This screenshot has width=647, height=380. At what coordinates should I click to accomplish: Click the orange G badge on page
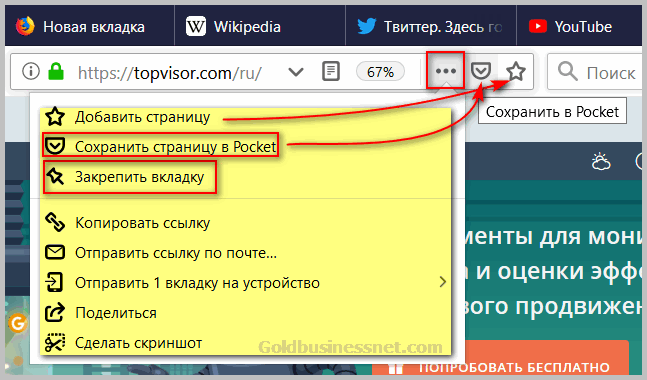pyautogui.click(x=17, y=323)
